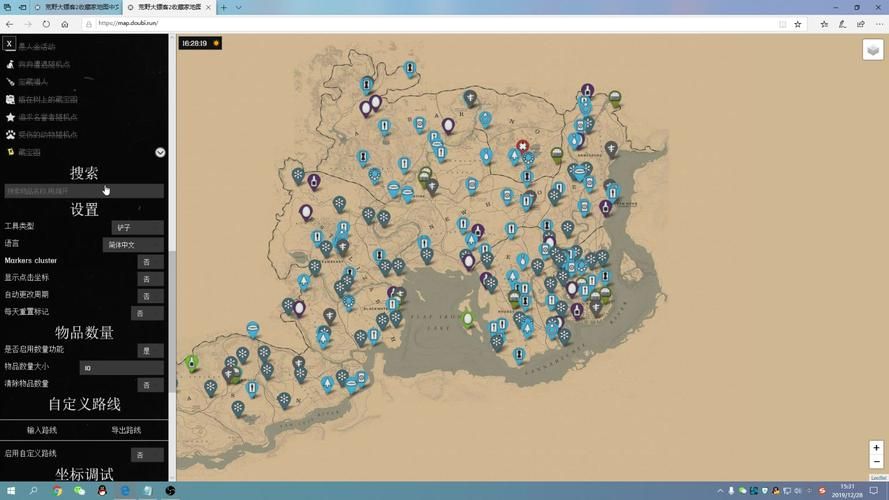Open QQ penguin from the taskbar
Image resolution: width=889 pixels, height=500 pixels.
tap(102, 490)
